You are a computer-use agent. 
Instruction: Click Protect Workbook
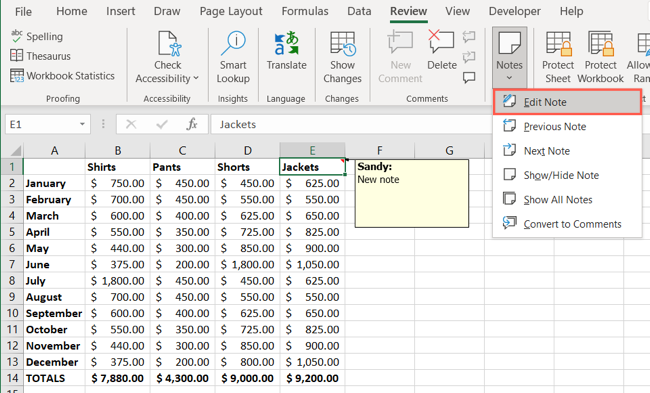click(600, 57)
